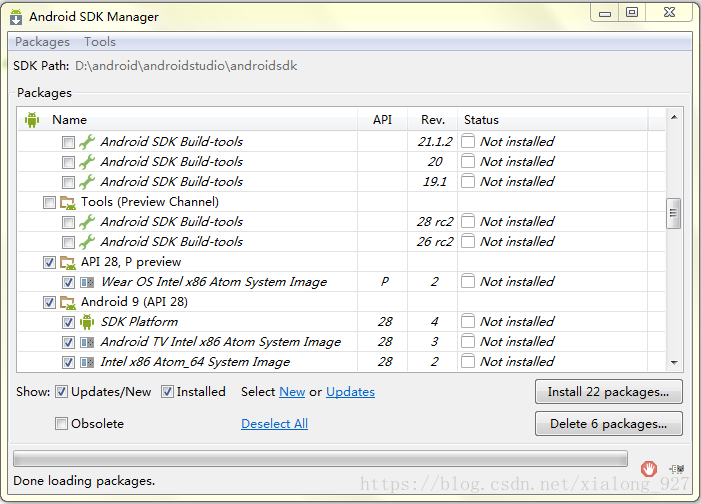This screenshot has height=504, width=701.
Task: Check Build-tools 28 rc2 checkbox
Action: tap(68, 222)
